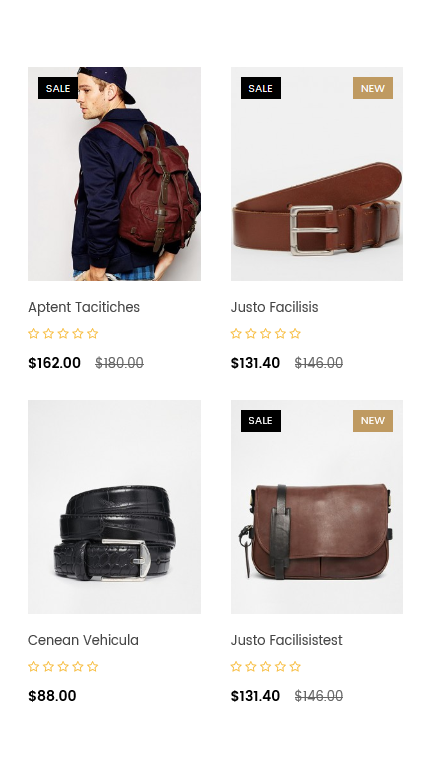Click the crossed-out $180.00 old price
This screenshot has width=426, height=768.
pos(119,363)
